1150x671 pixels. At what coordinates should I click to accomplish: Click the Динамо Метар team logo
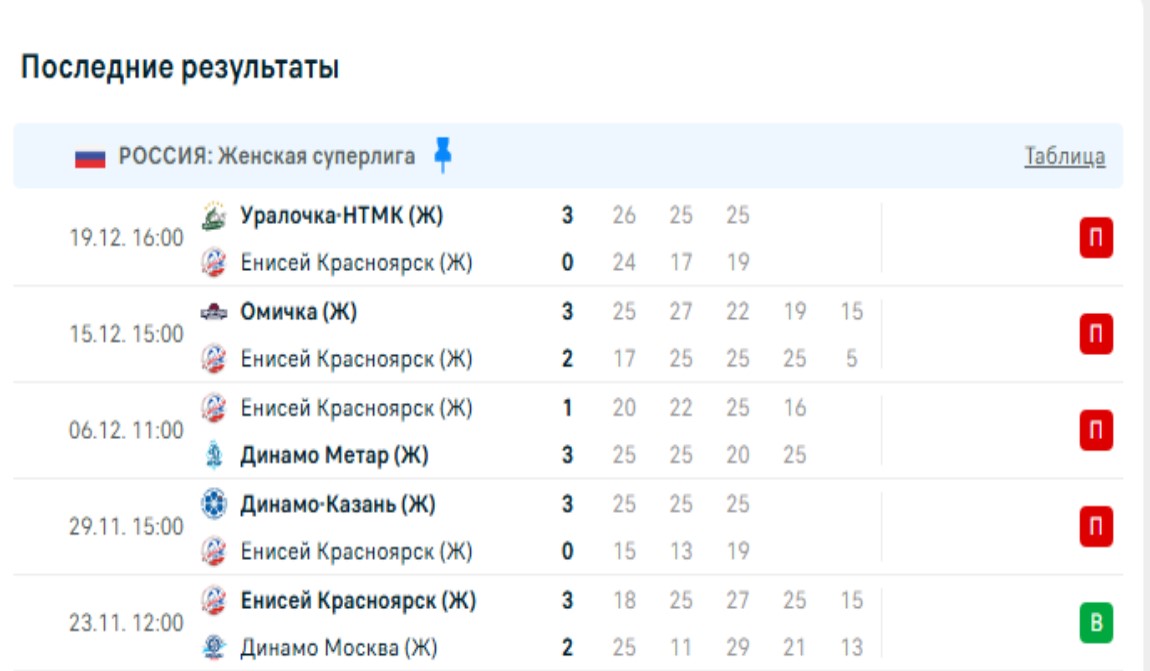pyautogui.click(x=214, y=456)
